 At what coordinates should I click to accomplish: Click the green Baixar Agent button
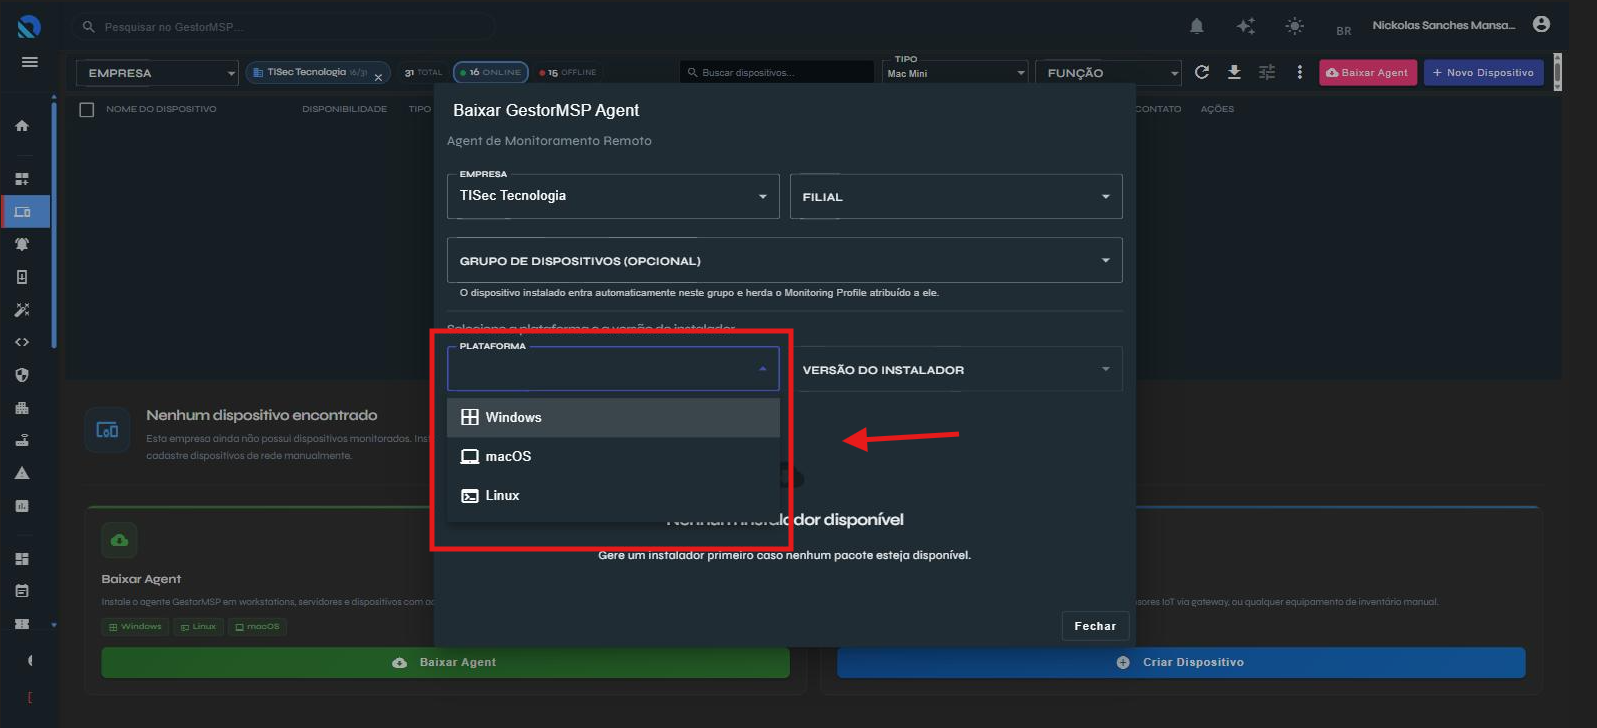(x=445, y=662)
